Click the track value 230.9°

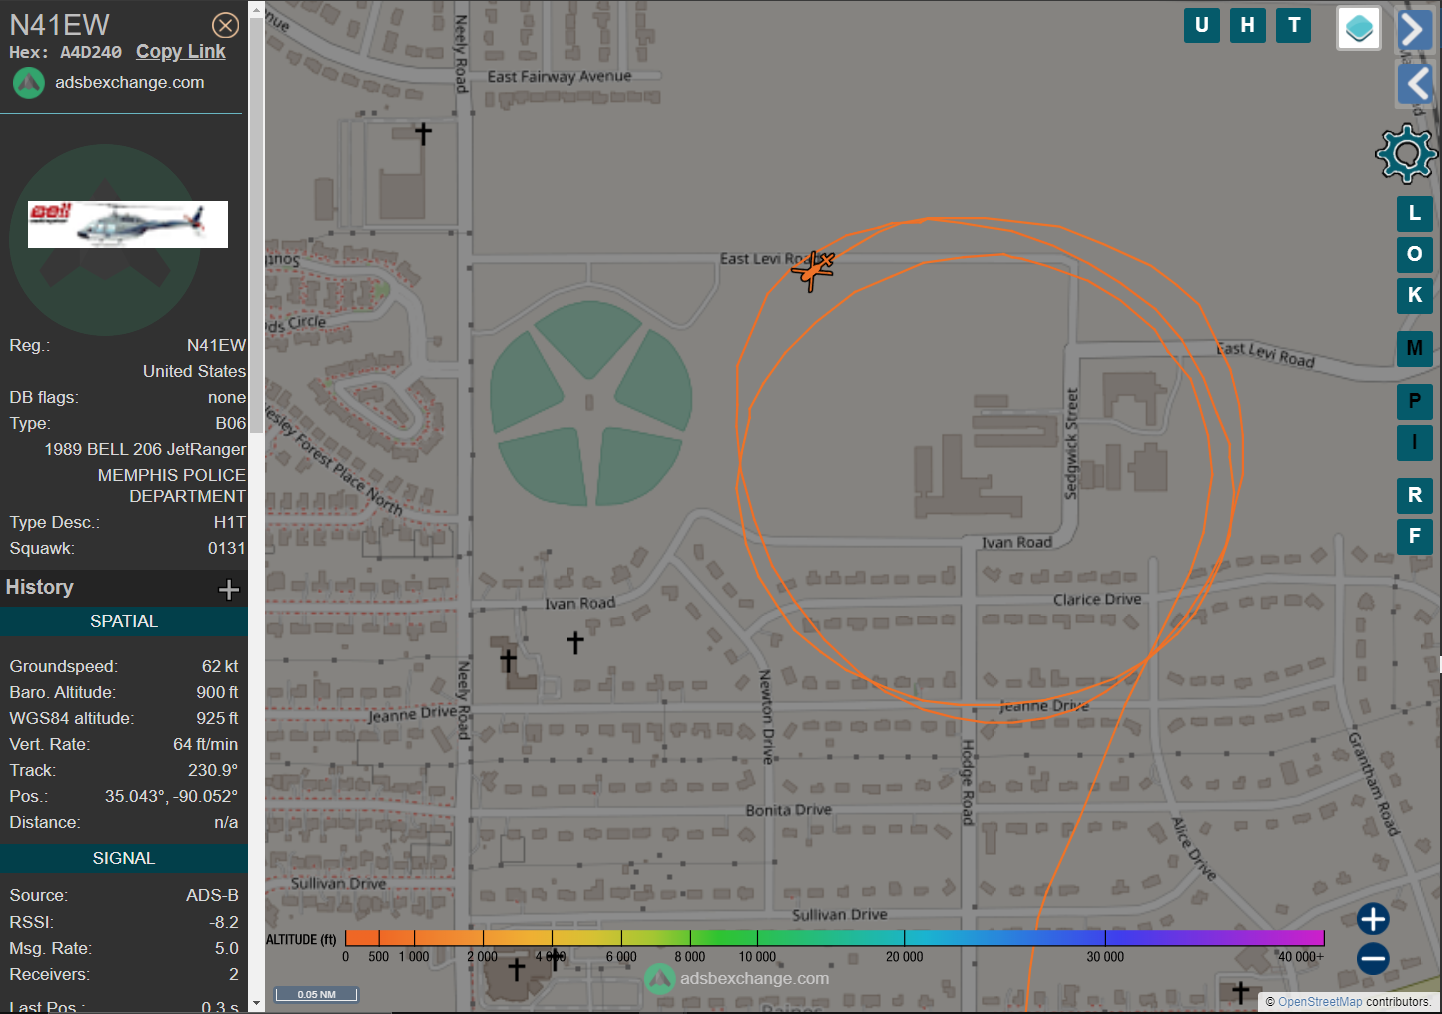click(213, 770)
